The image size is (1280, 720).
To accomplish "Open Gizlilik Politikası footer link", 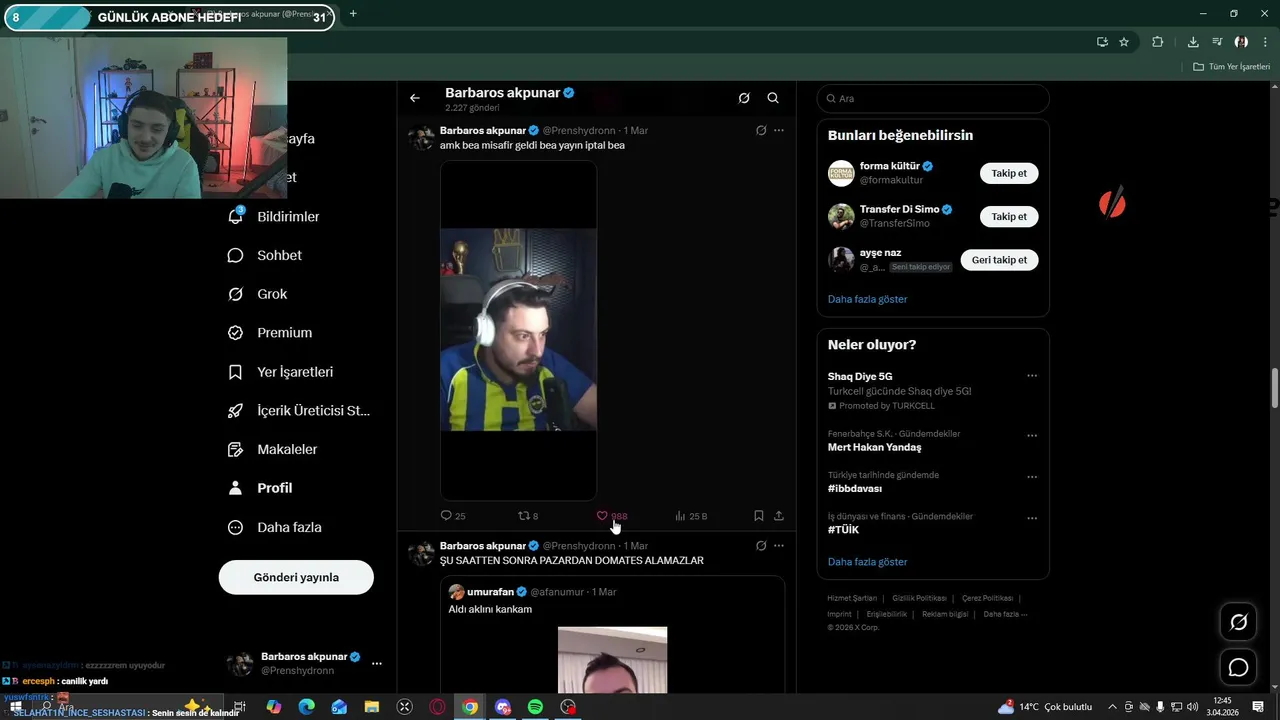I will point(919,598).
